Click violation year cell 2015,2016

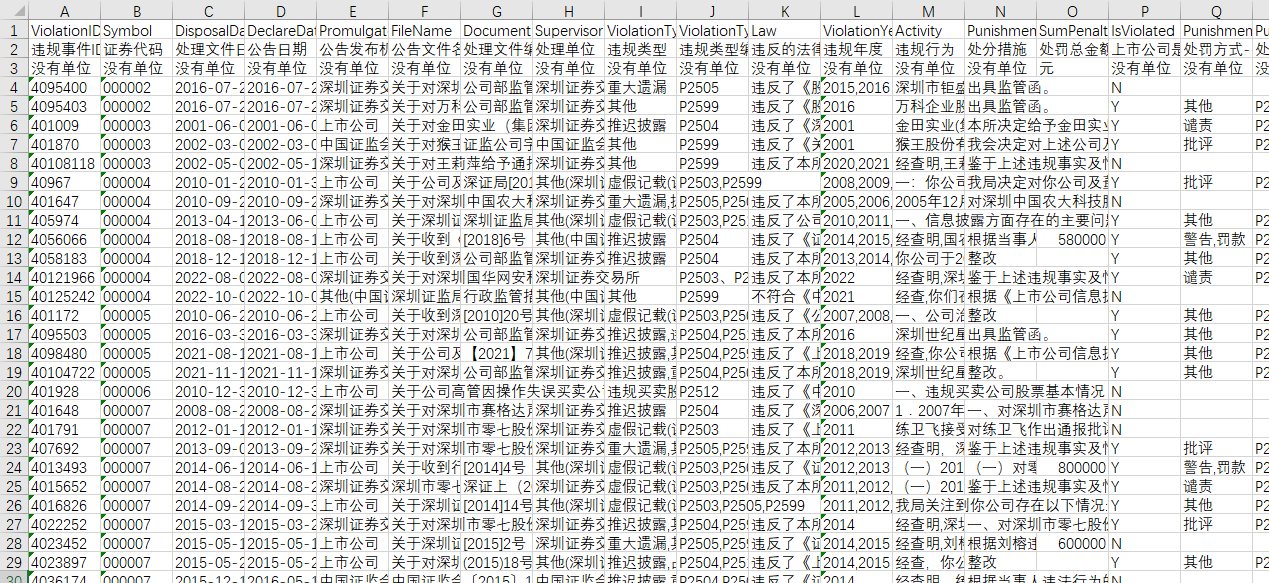tap(856, 88)
